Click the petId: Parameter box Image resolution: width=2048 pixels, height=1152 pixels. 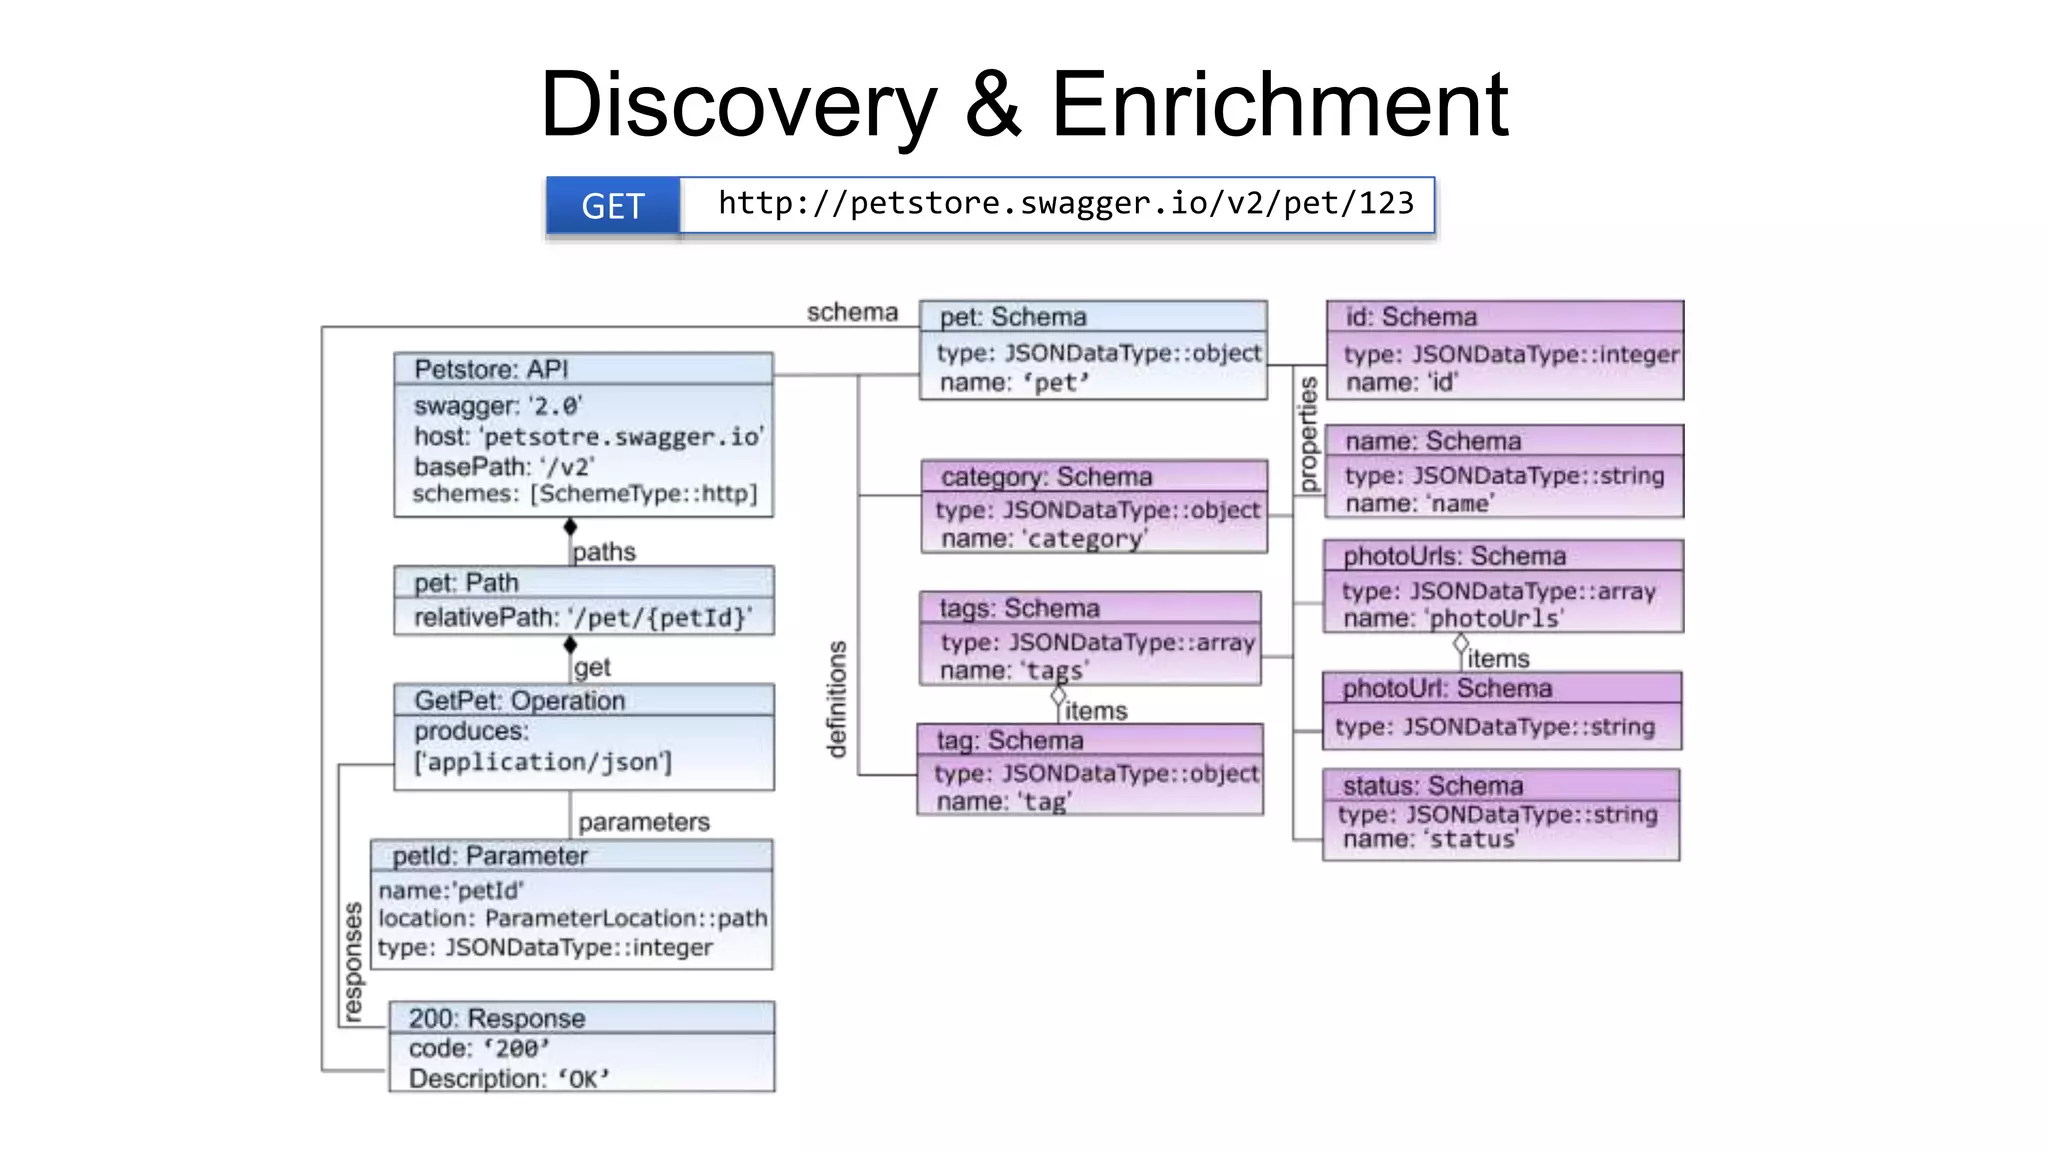pyautogui.click(x=571, y=905)
